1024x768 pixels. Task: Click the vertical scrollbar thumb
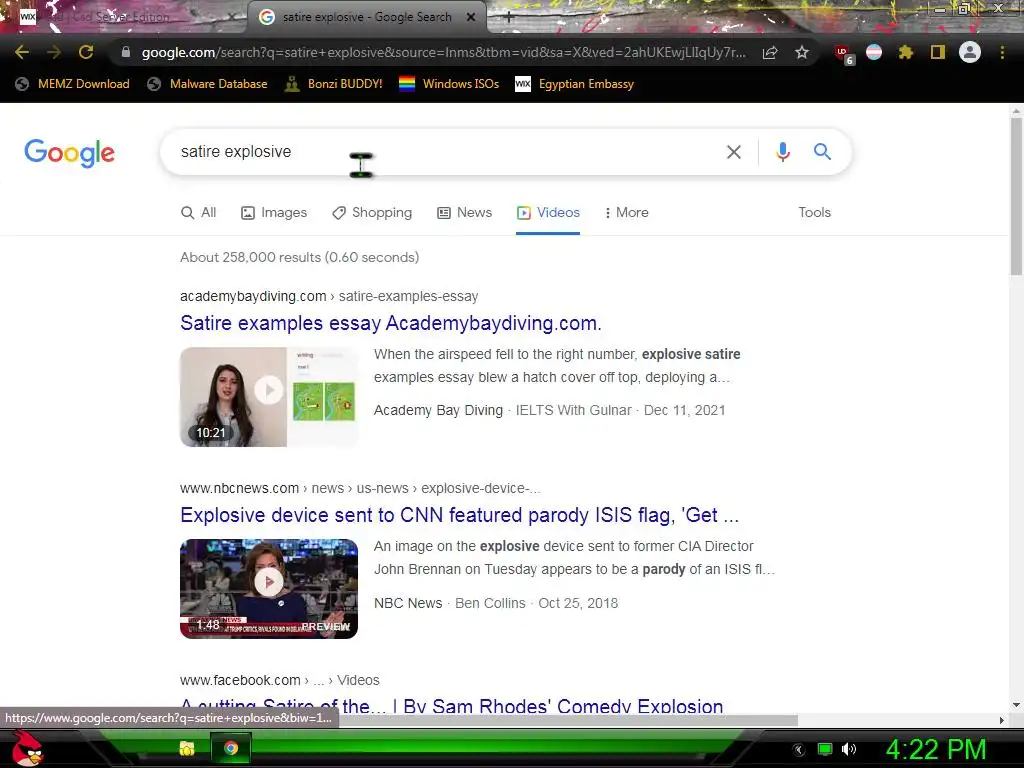coord(1016,195)
